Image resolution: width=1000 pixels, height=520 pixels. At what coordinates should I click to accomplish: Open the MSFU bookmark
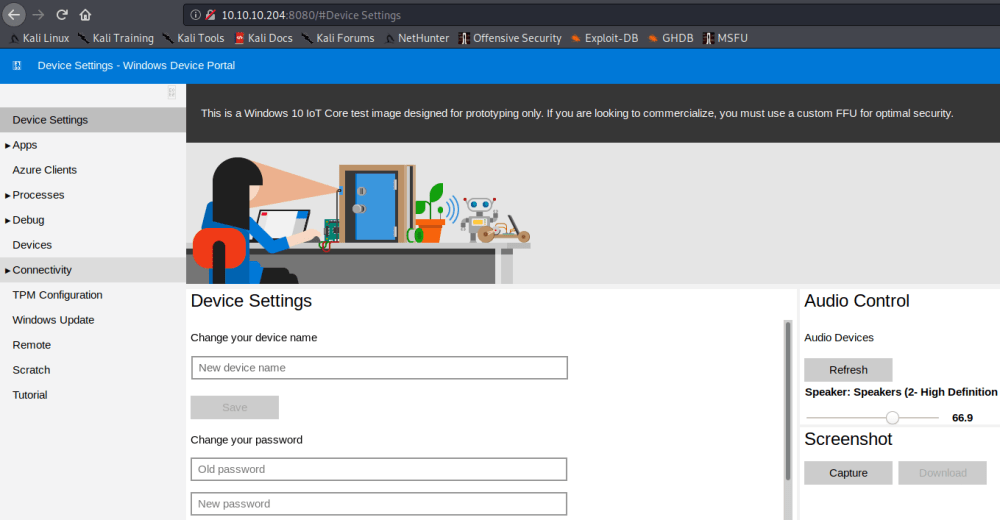[725, 38]
